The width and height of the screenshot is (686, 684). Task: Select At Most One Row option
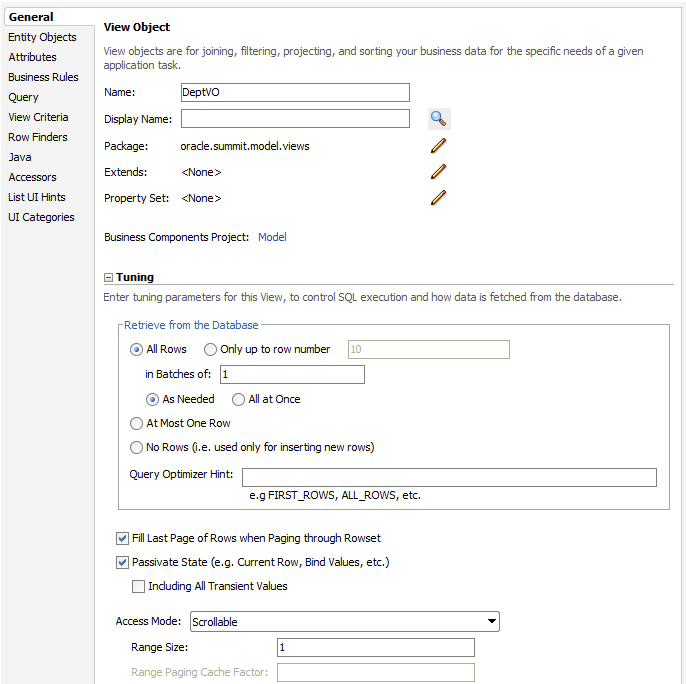136,423
